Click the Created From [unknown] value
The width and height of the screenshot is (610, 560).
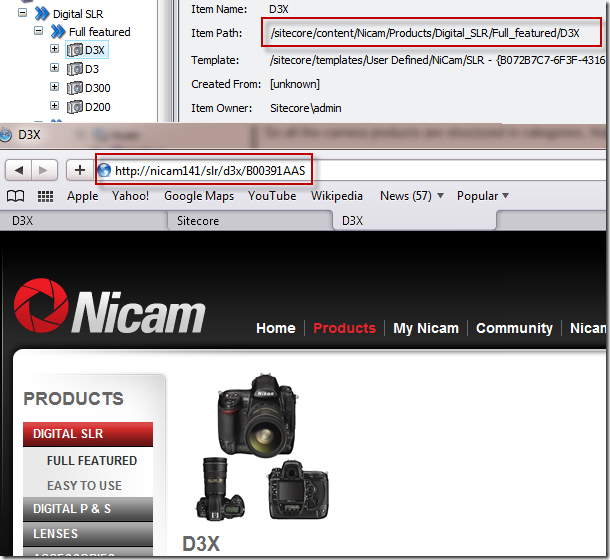pyautogui.click(x=295, y=84)
